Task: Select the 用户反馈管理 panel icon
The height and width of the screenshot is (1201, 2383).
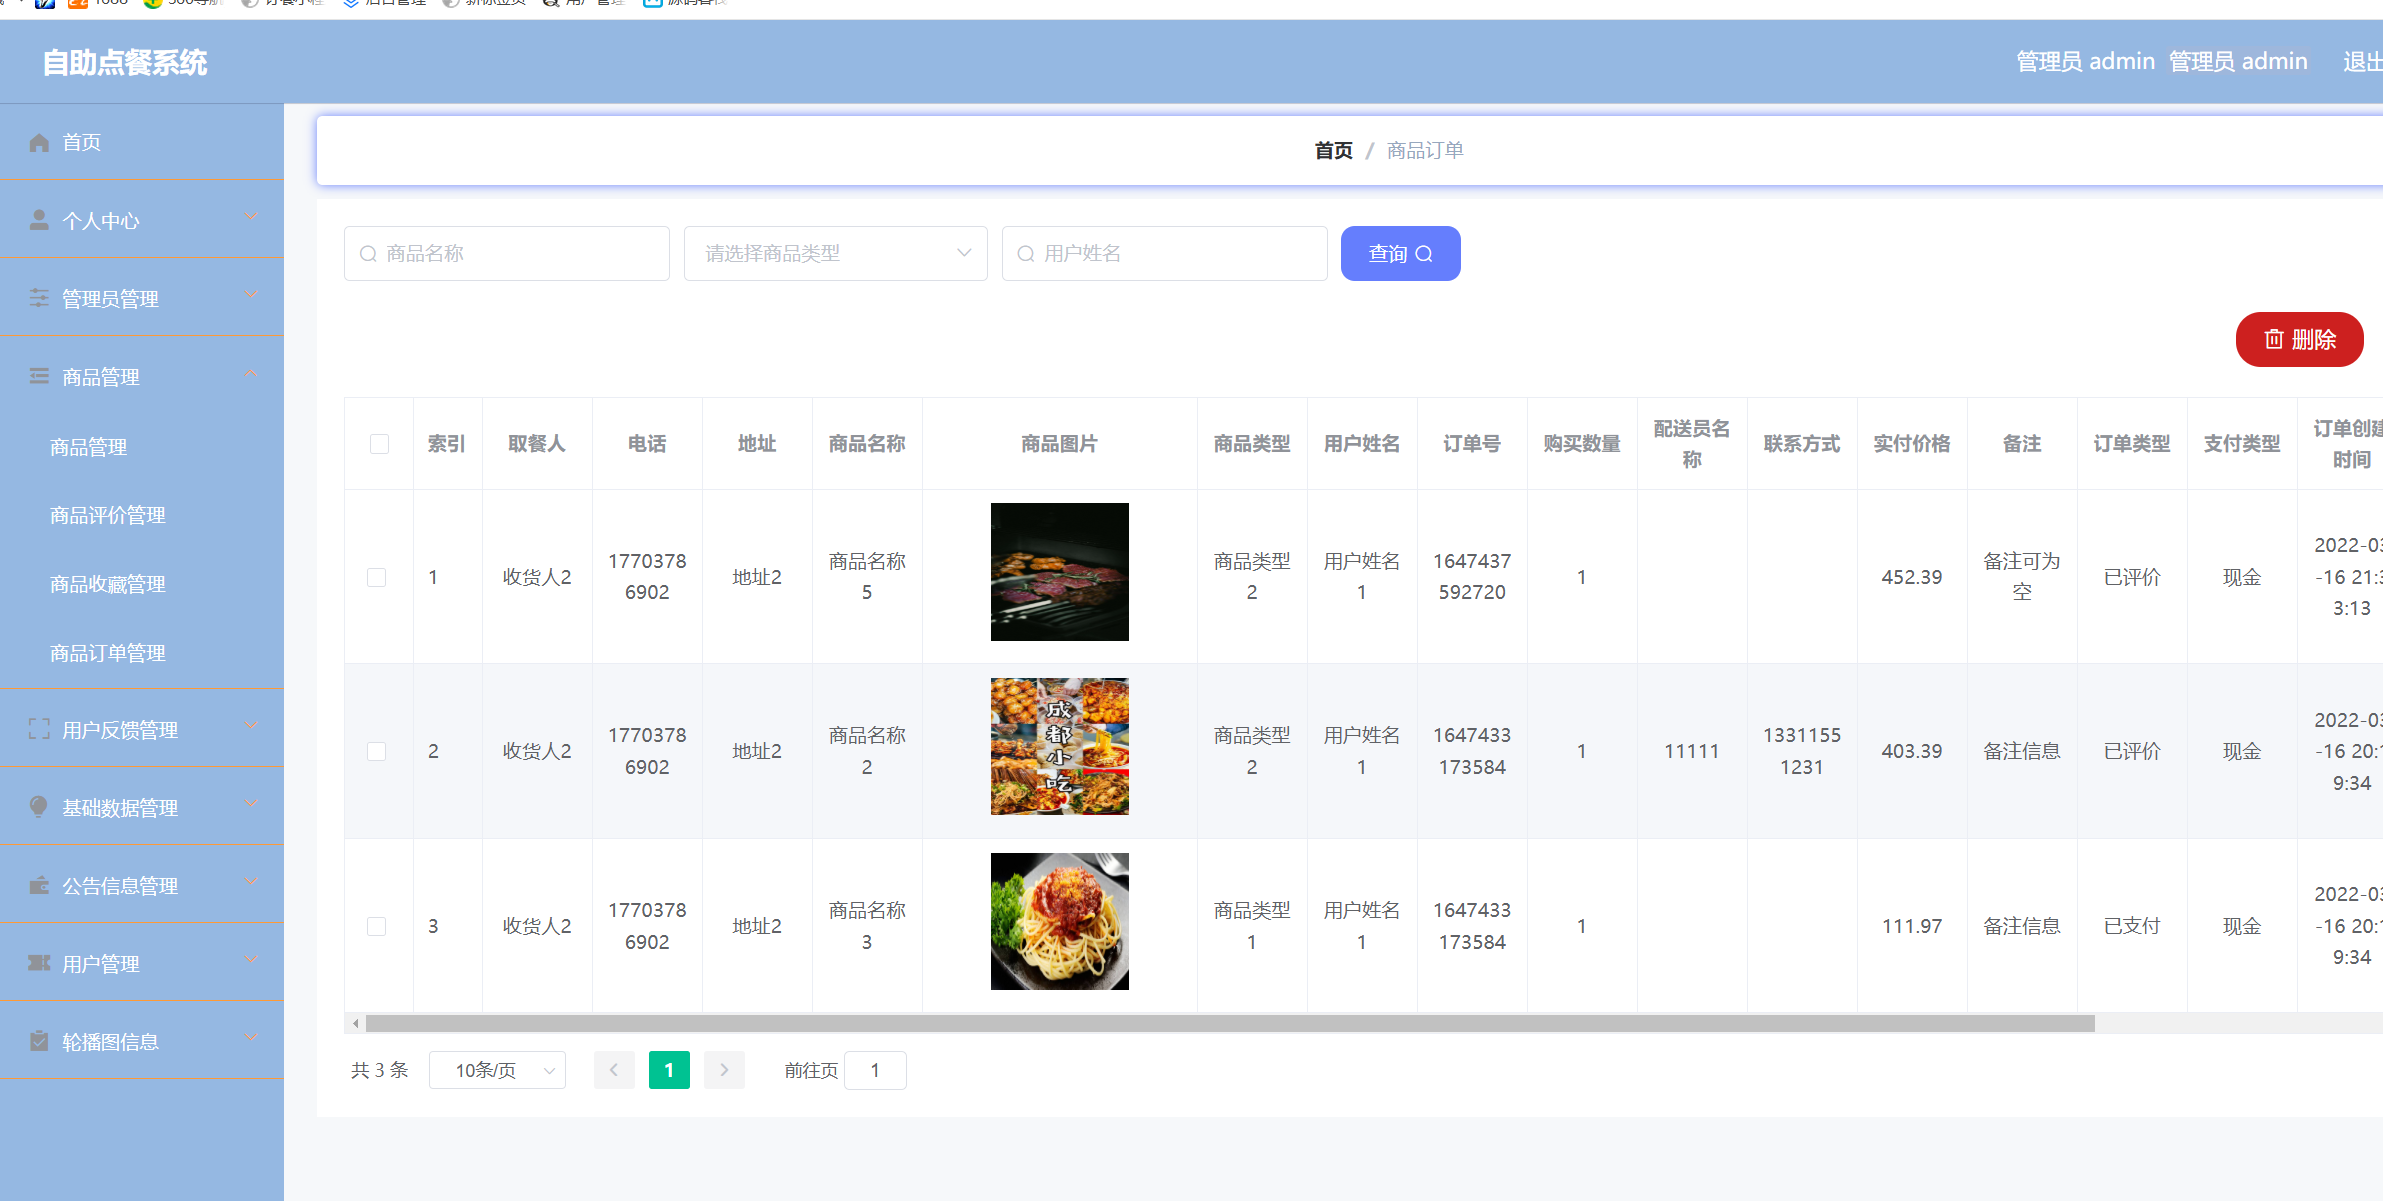Action: 39,729
